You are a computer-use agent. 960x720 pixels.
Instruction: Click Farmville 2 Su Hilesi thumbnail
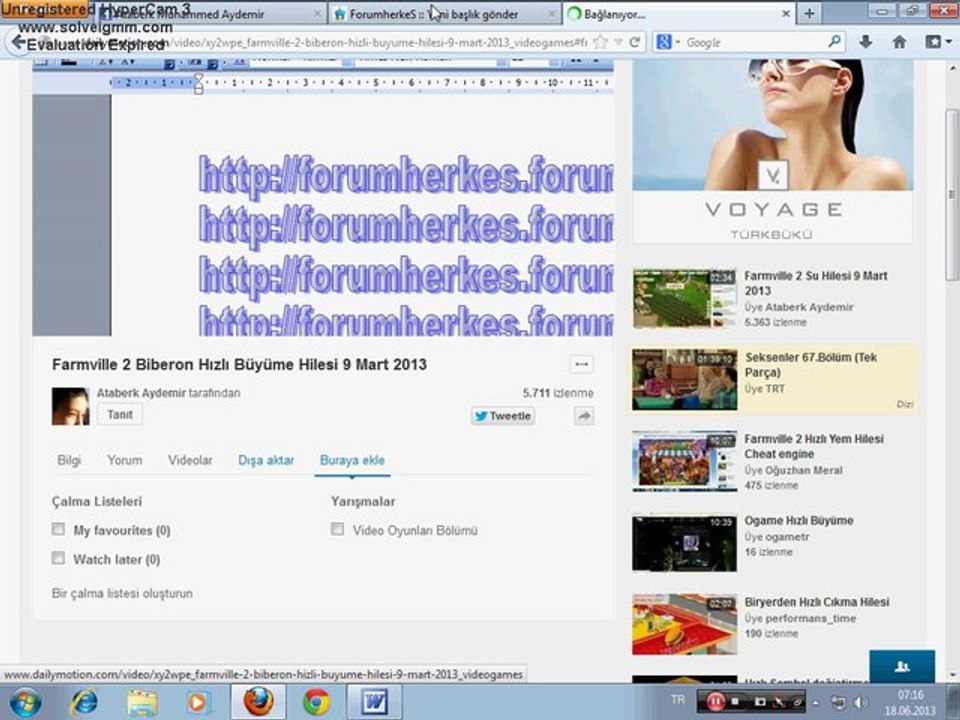click(684, 298)
